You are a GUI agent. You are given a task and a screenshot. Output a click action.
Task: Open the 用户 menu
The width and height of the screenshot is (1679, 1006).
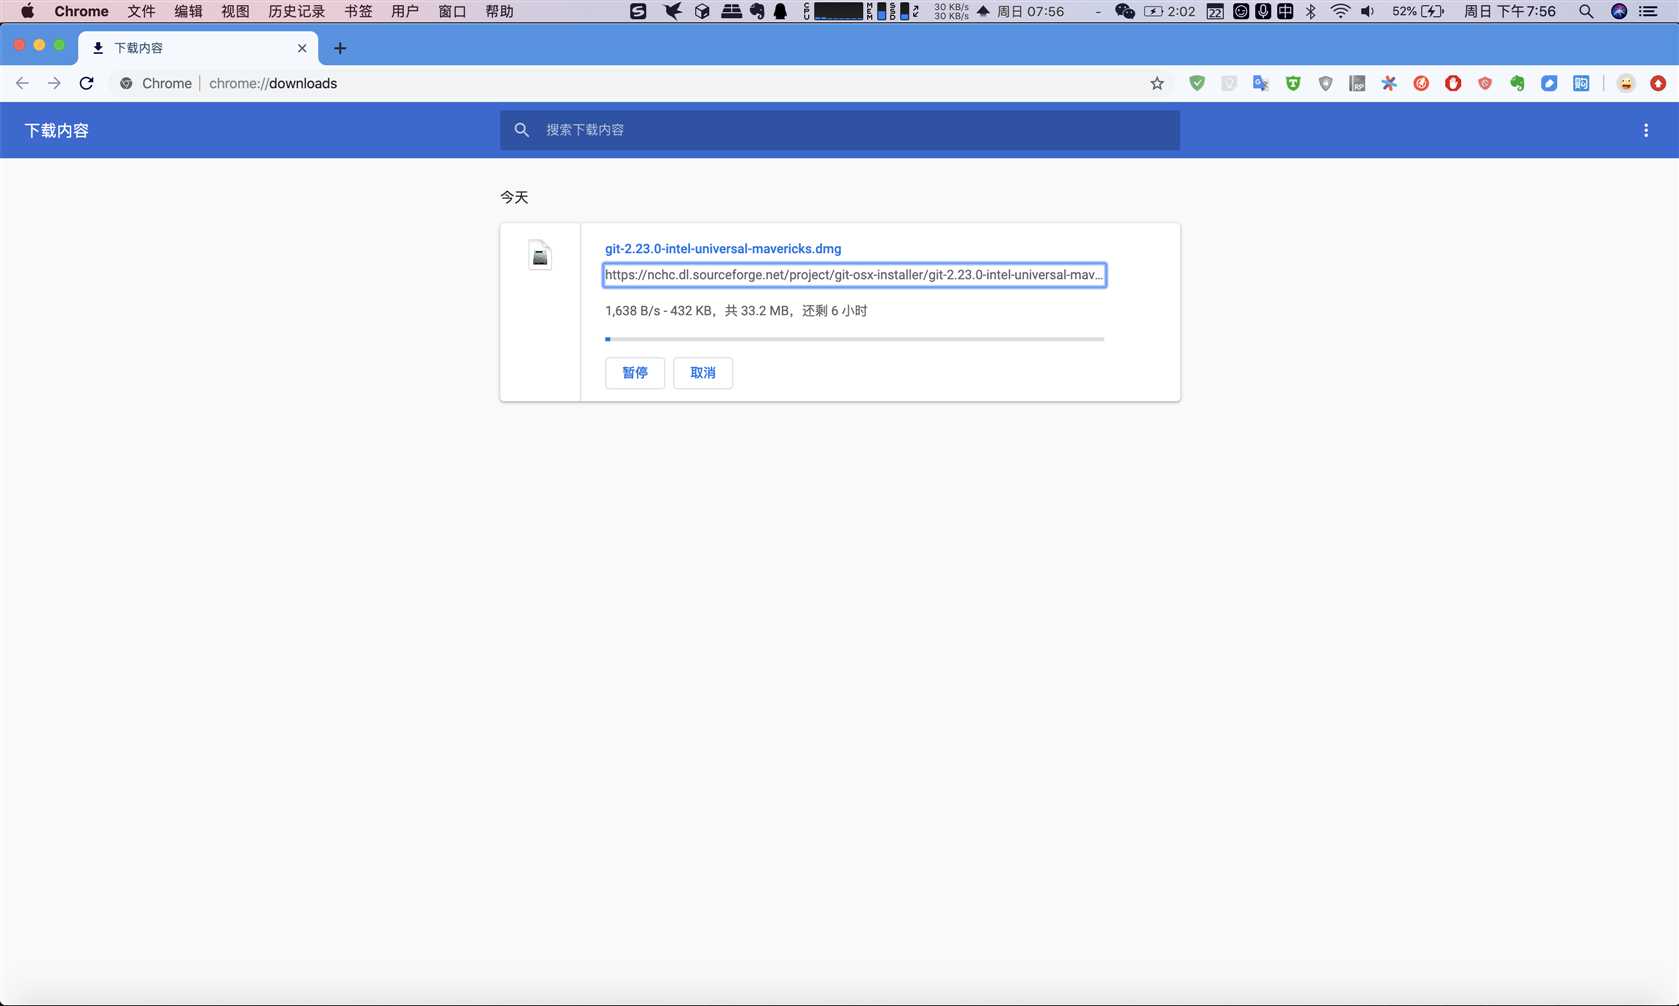[405, 12]
